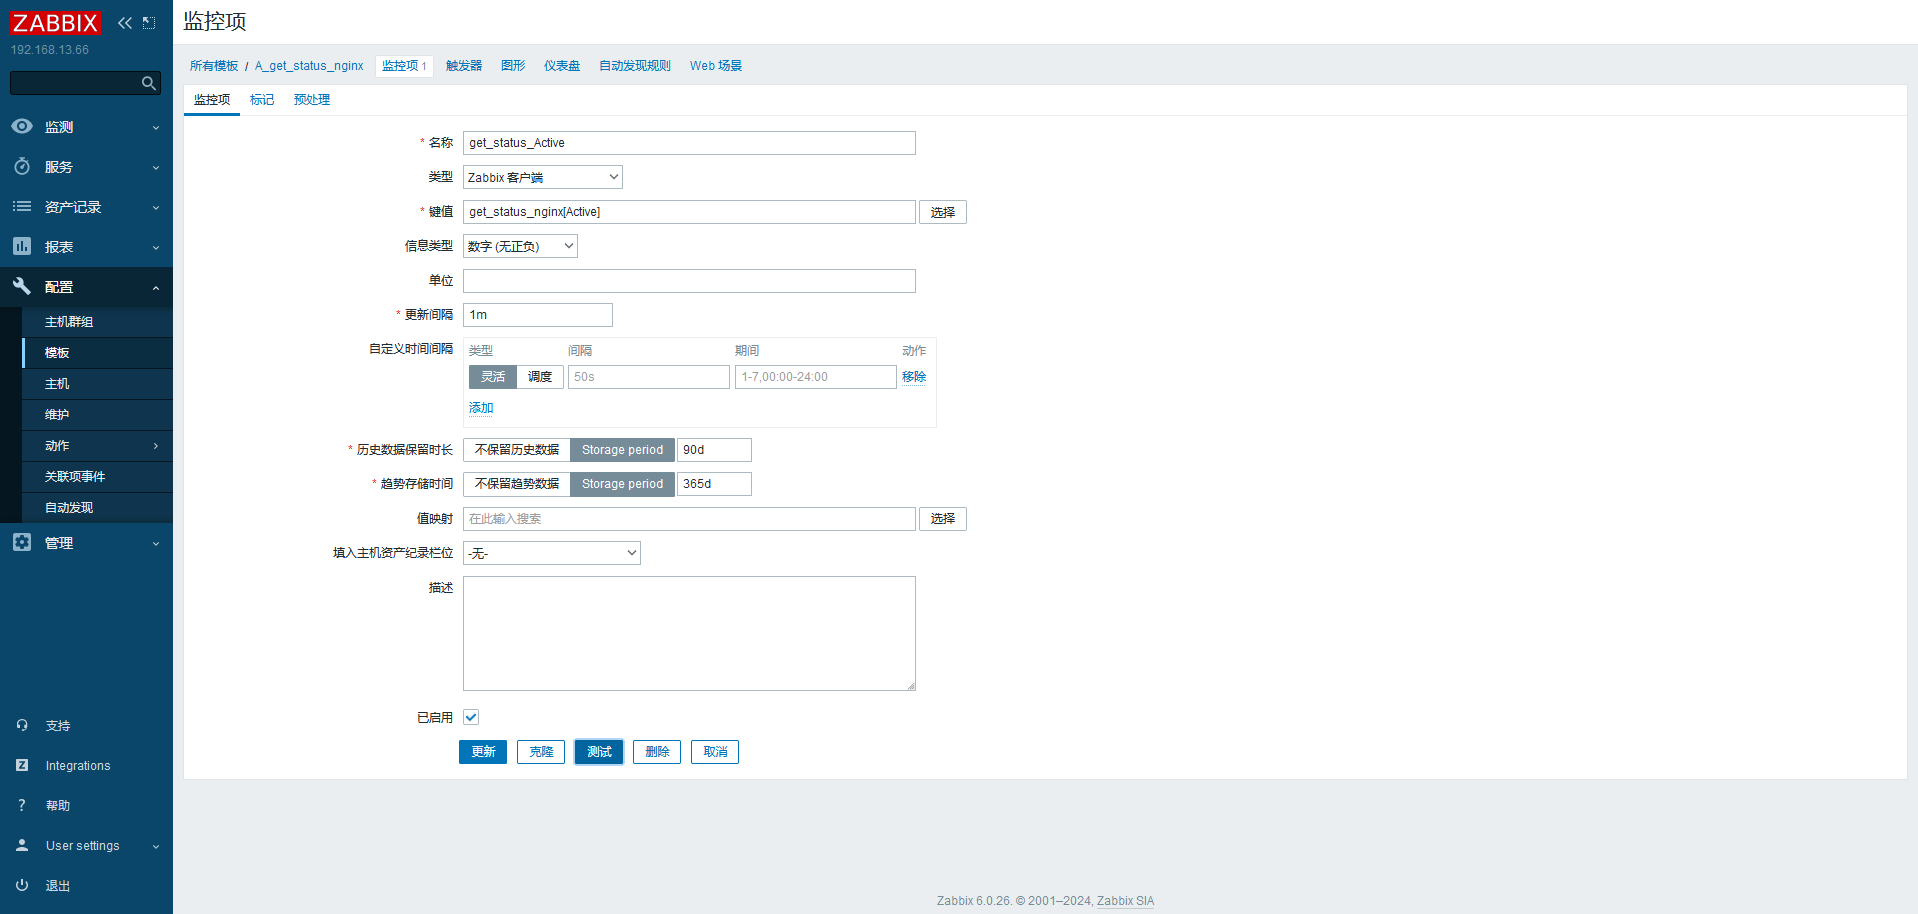Open the Administration gear icon menu
The height and width of the screenshot is (914, 1918).
pos(22,543)
